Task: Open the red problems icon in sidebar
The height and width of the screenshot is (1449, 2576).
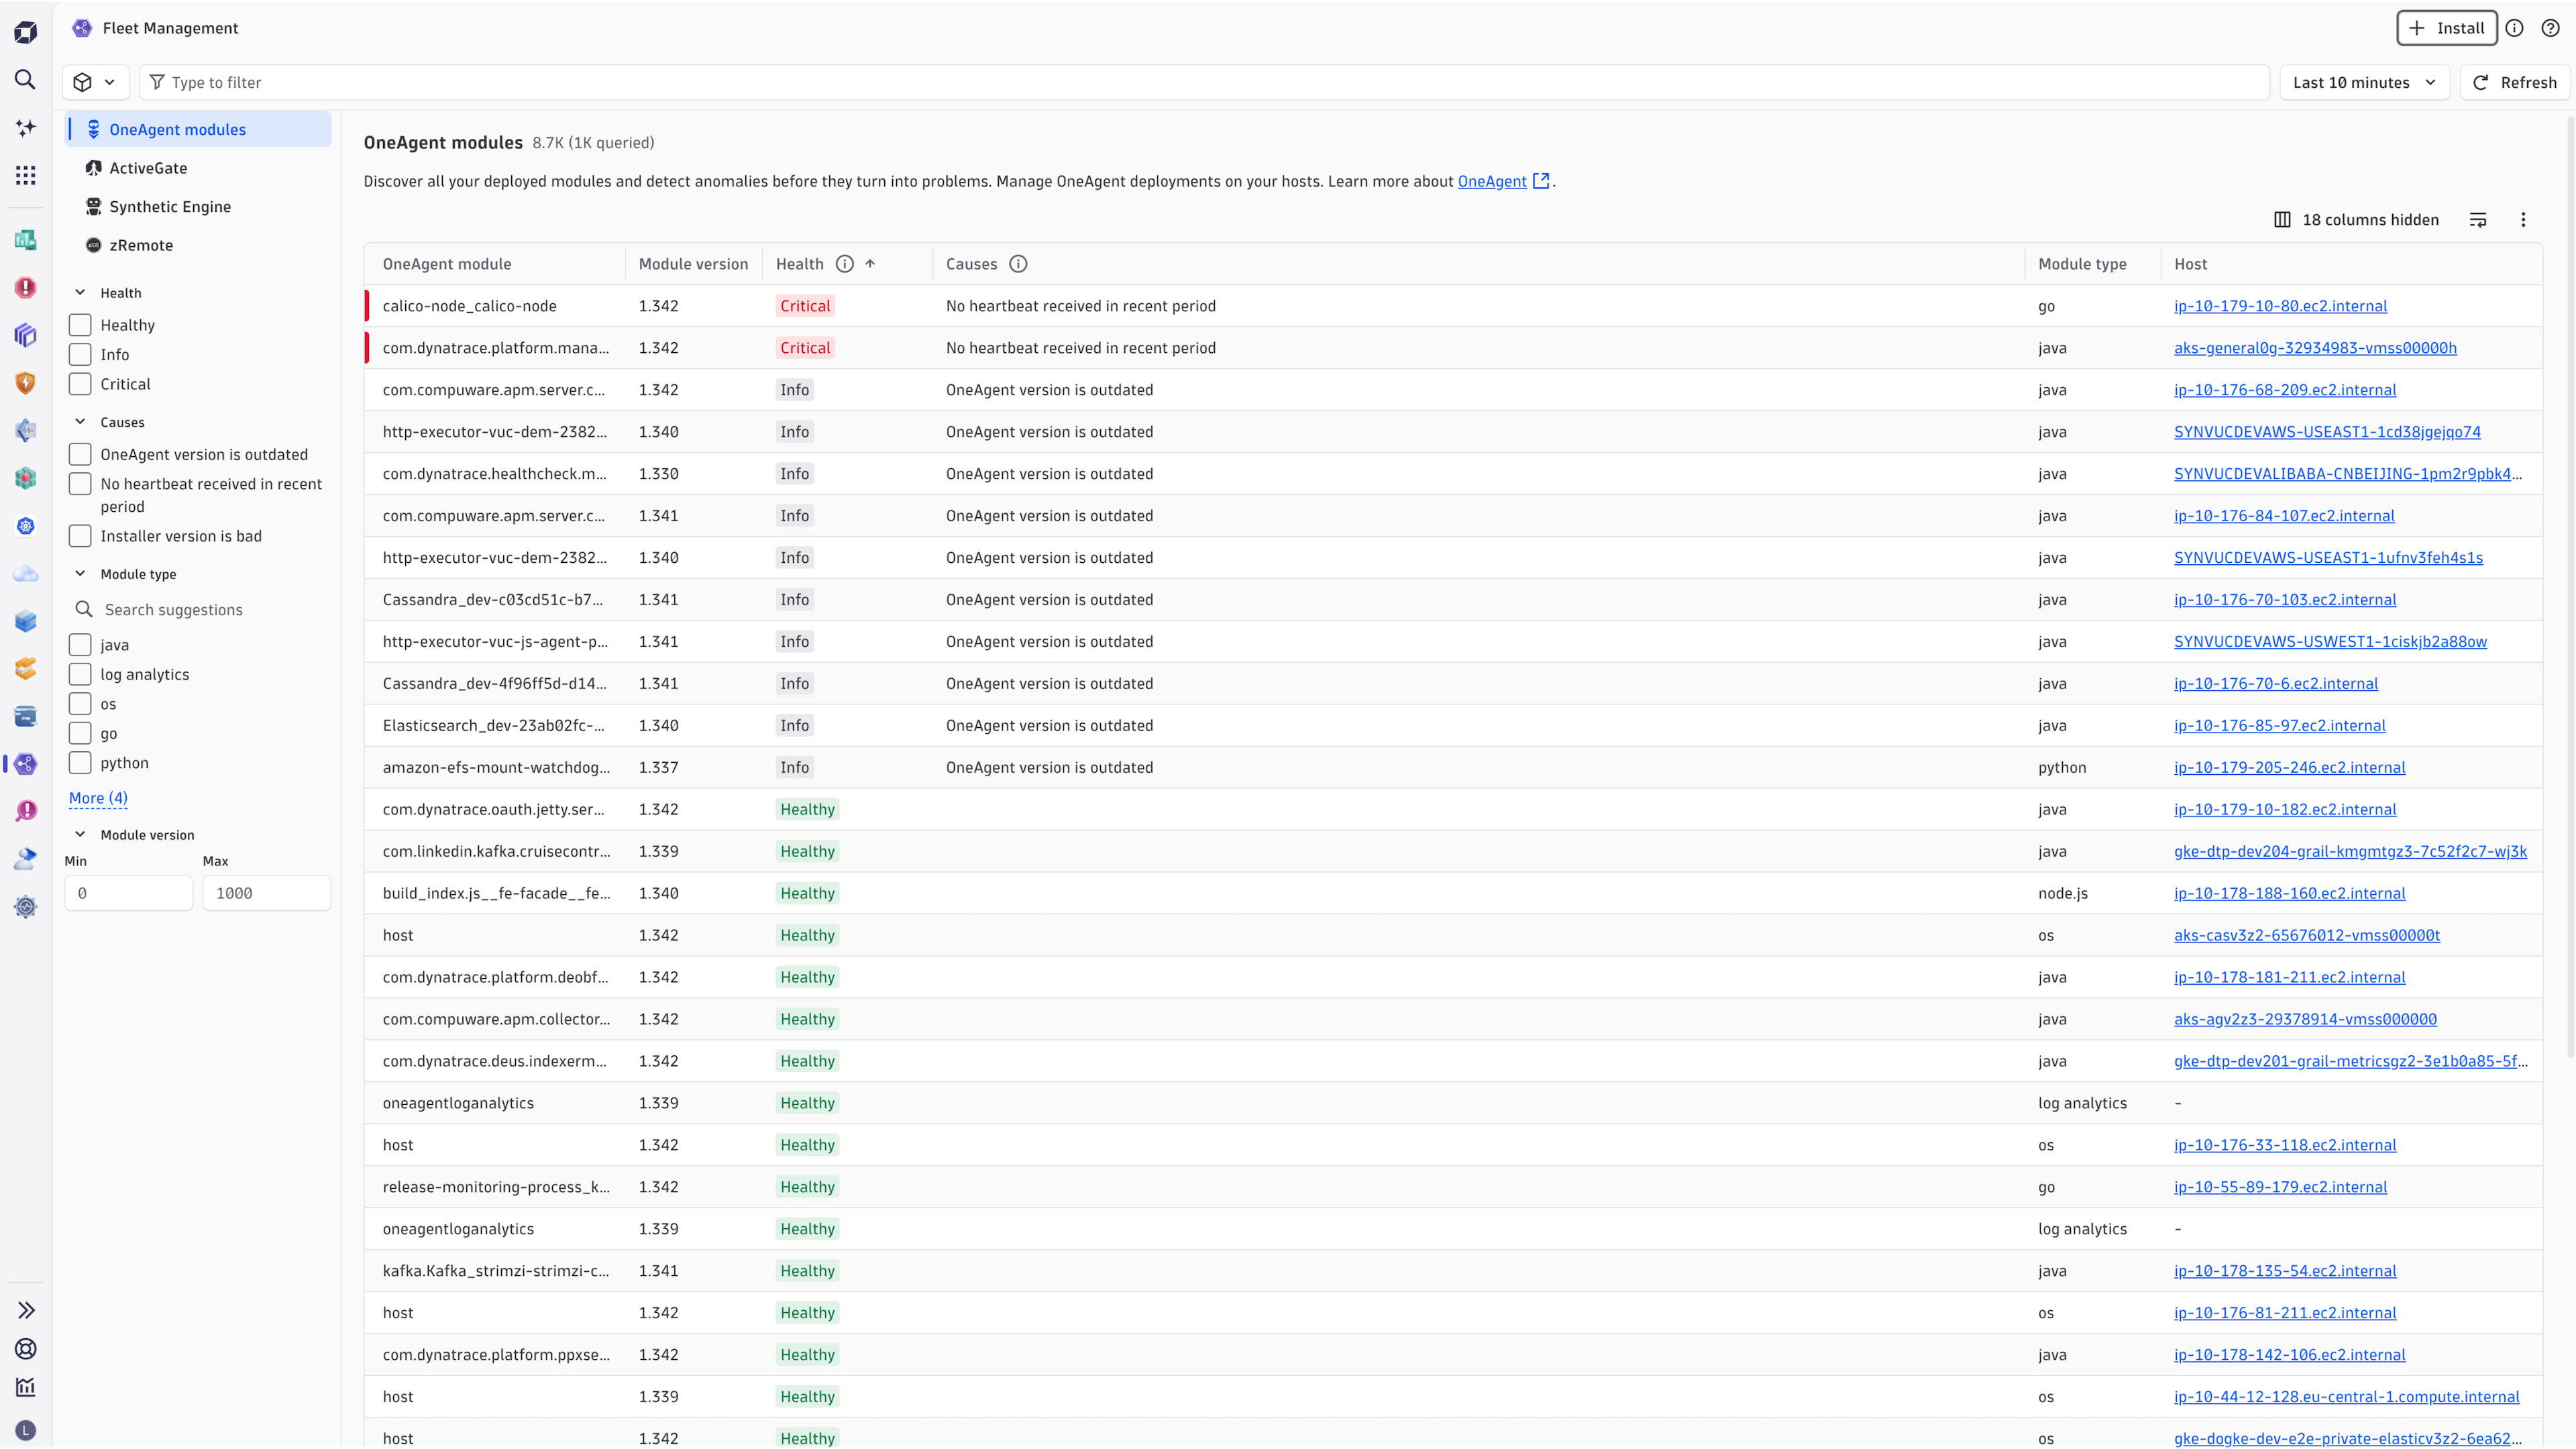Action: 25,288
